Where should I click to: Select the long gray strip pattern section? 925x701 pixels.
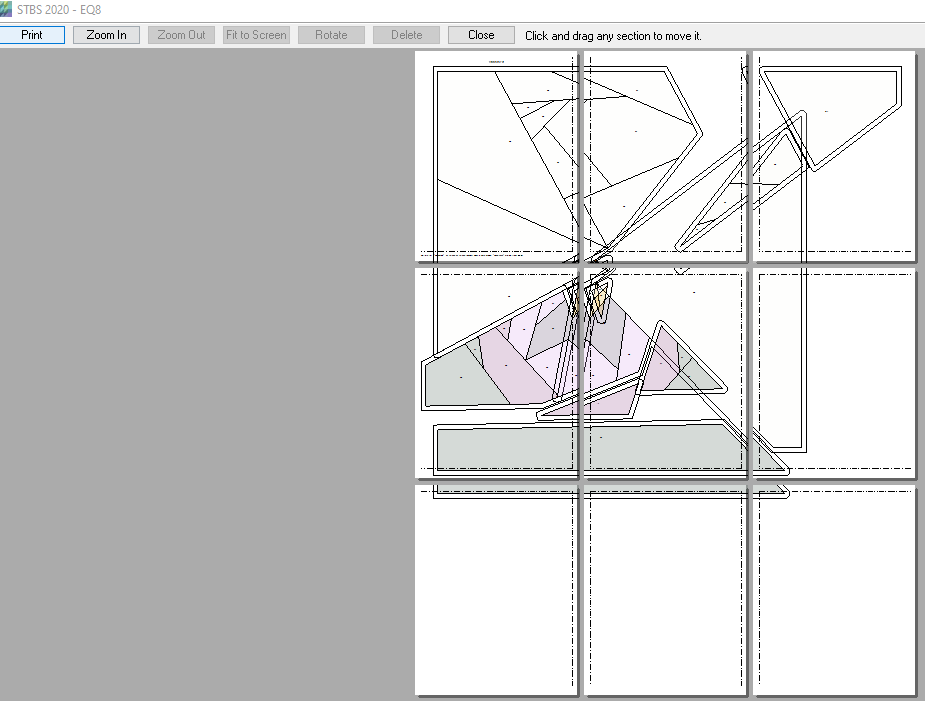click(x=600, y=447)
